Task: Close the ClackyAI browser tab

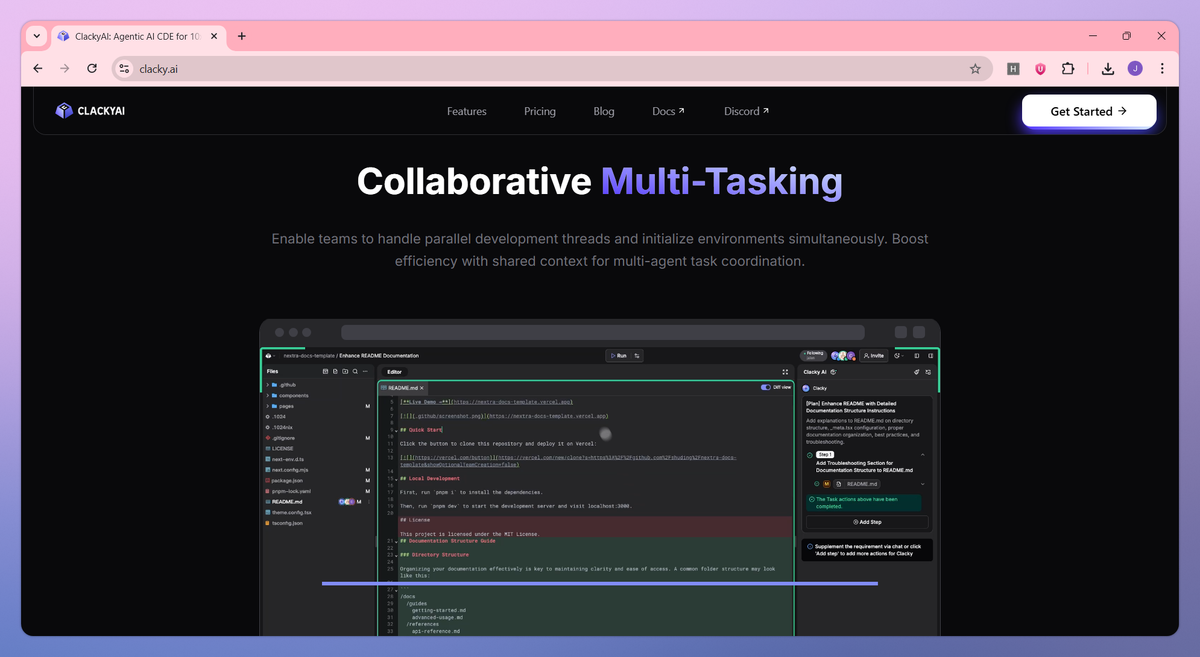Action: (212, 36)
